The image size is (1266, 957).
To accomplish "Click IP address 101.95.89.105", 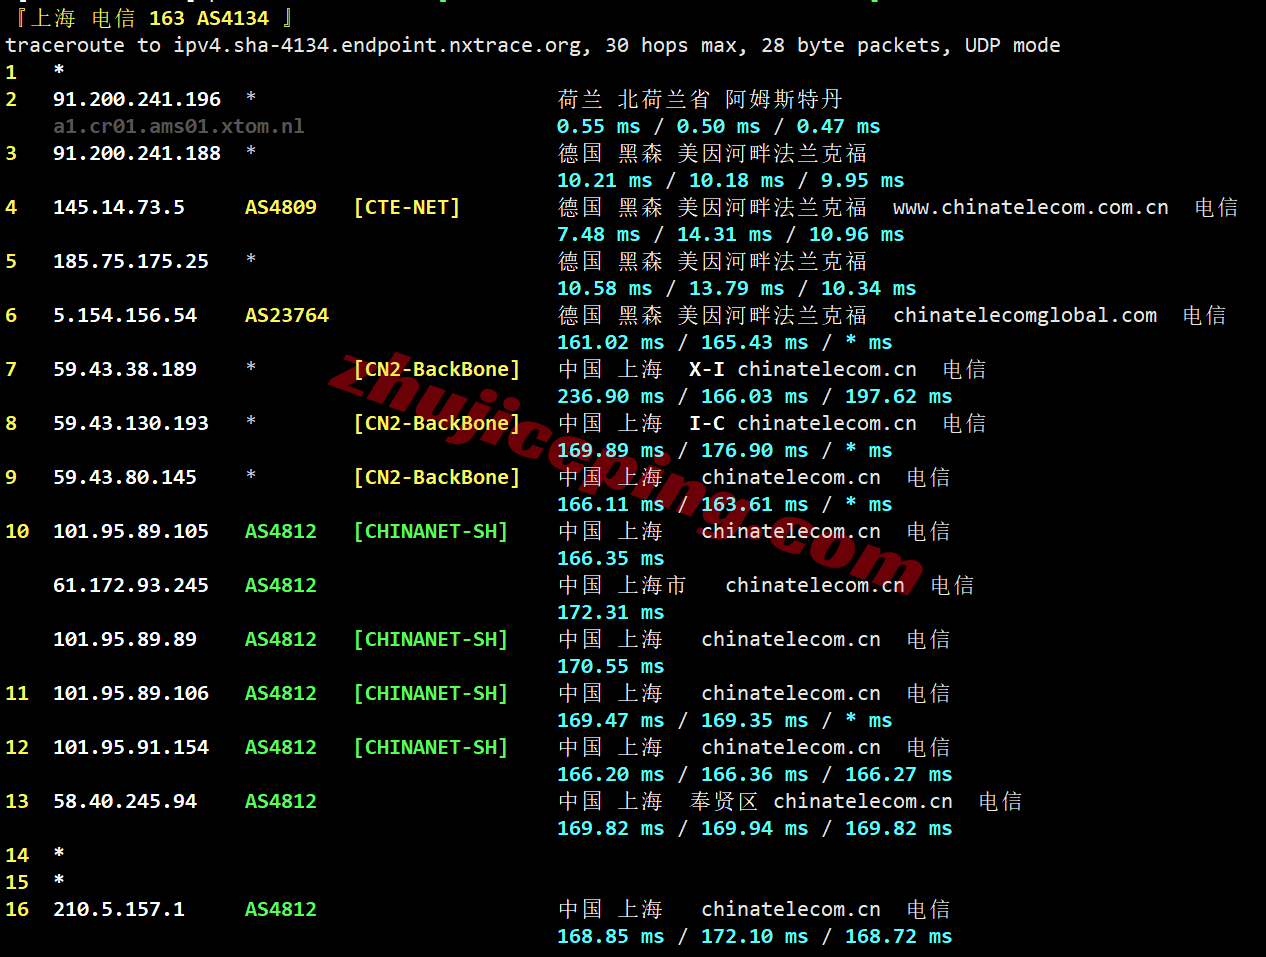I will pyautogui.click(x=131, y=531).
